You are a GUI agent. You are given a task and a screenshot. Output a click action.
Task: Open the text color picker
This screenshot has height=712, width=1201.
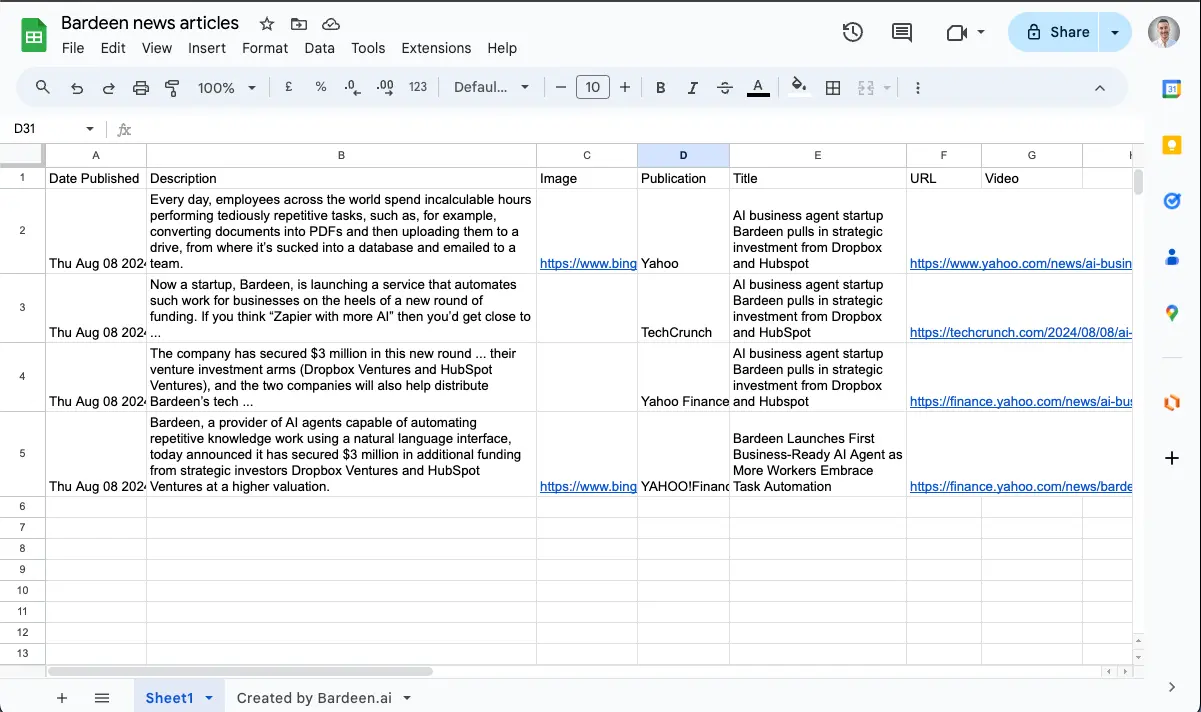pos(758,88)
